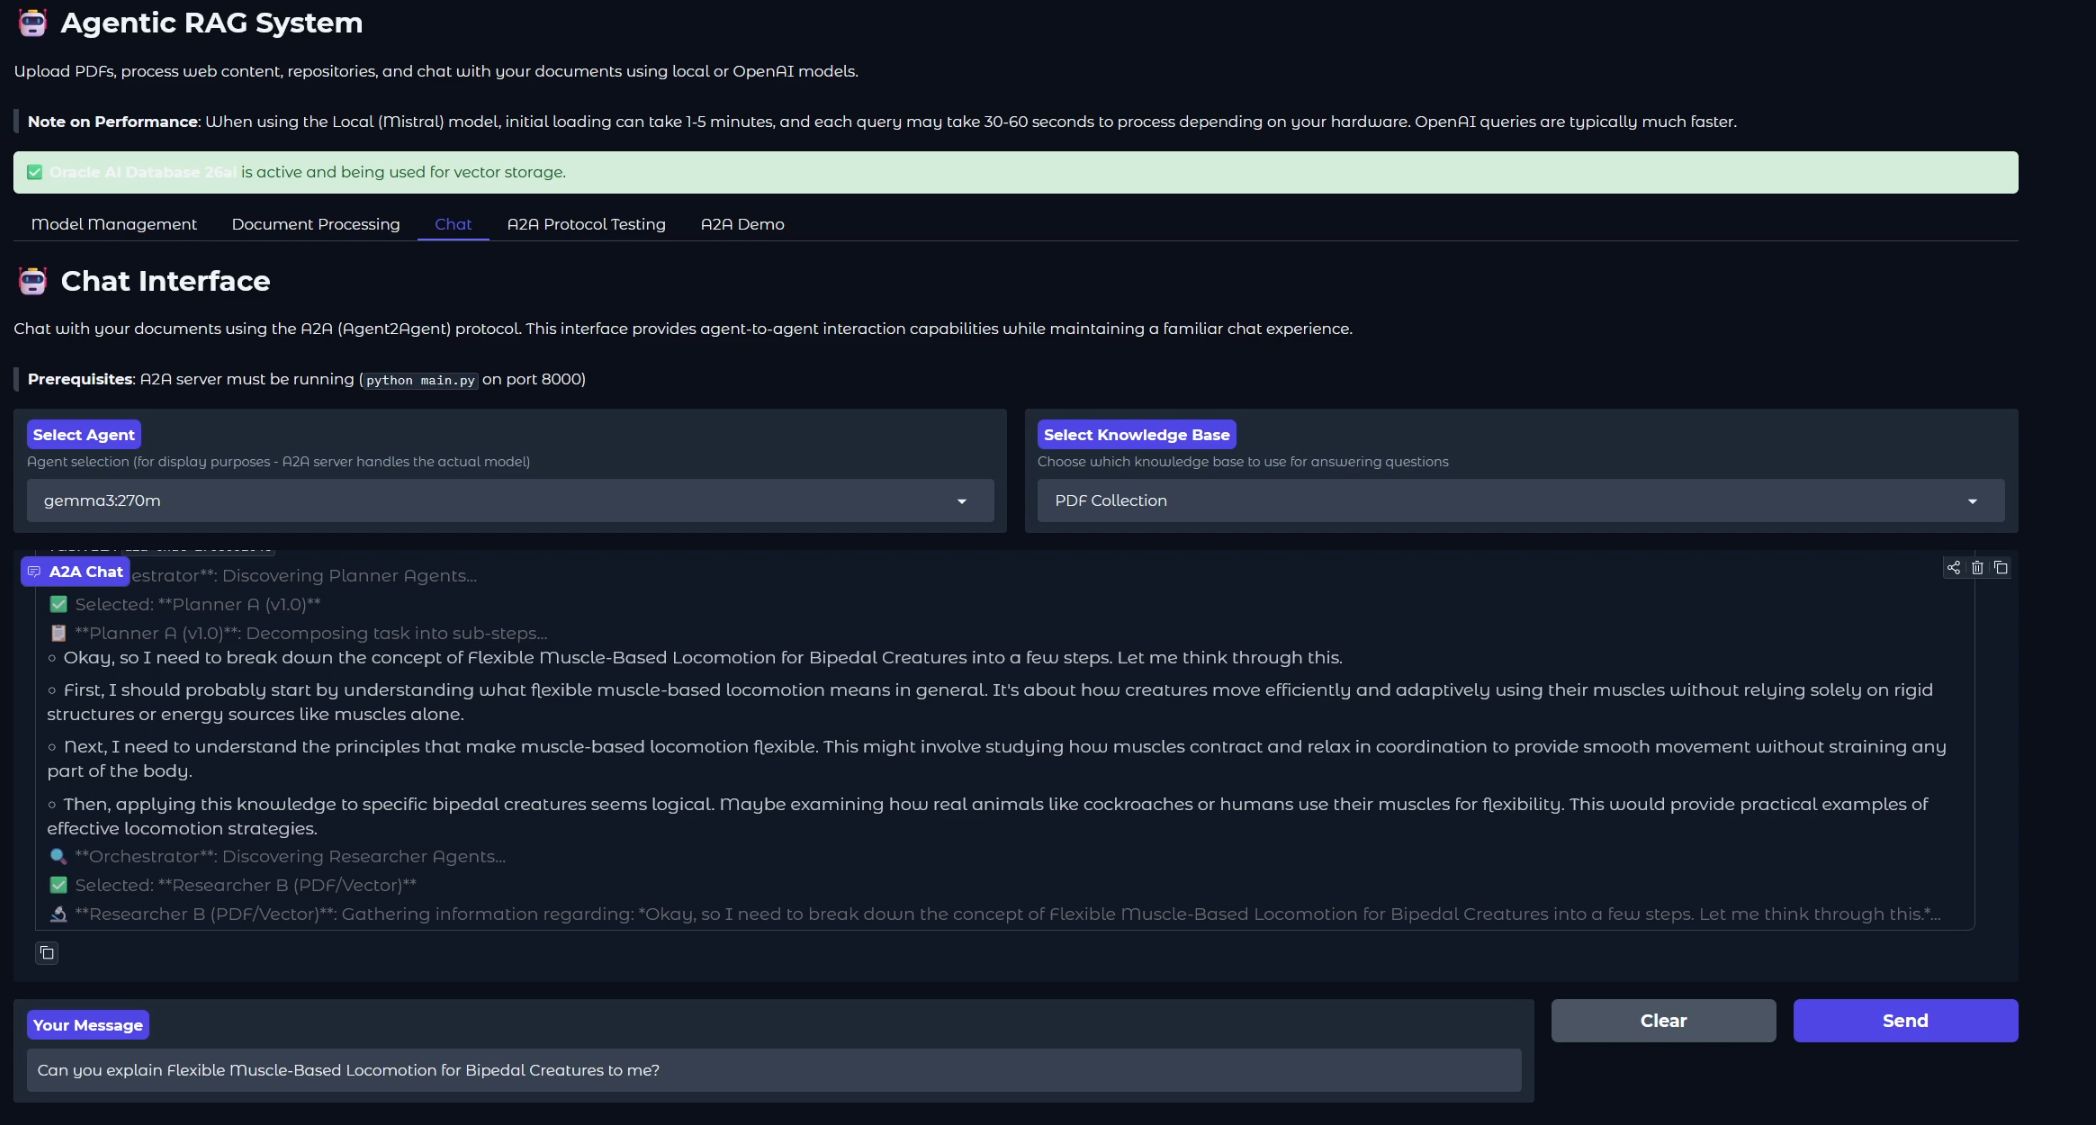
Task: Click the checkmark beside Selected Planner A message
Action: [x=58, y=604]
